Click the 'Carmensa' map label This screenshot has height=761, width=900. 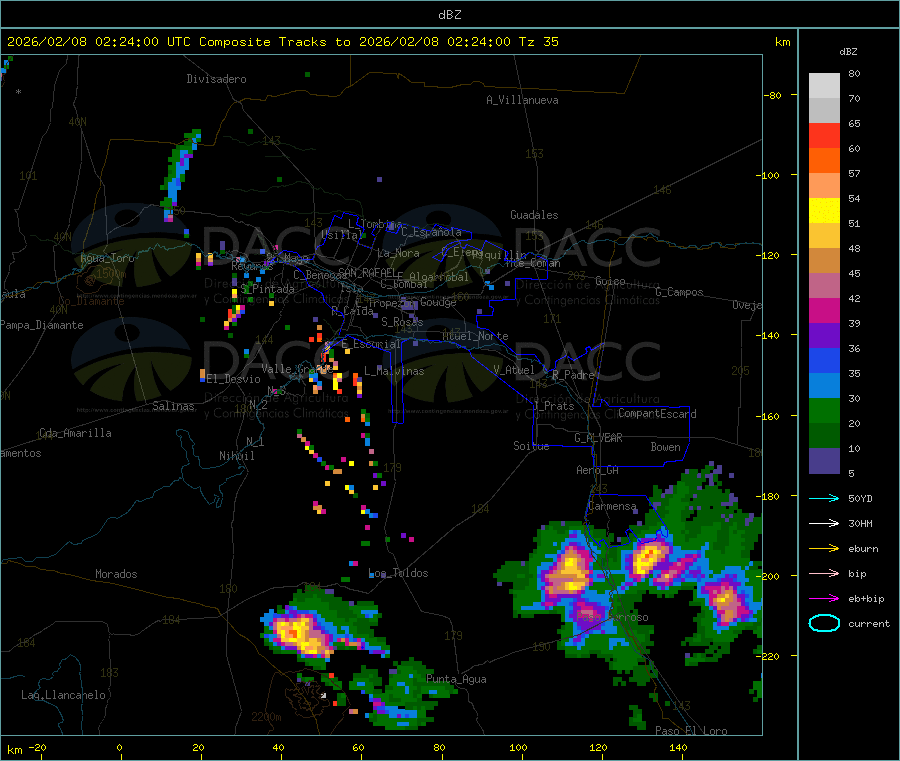click(612, 506)
